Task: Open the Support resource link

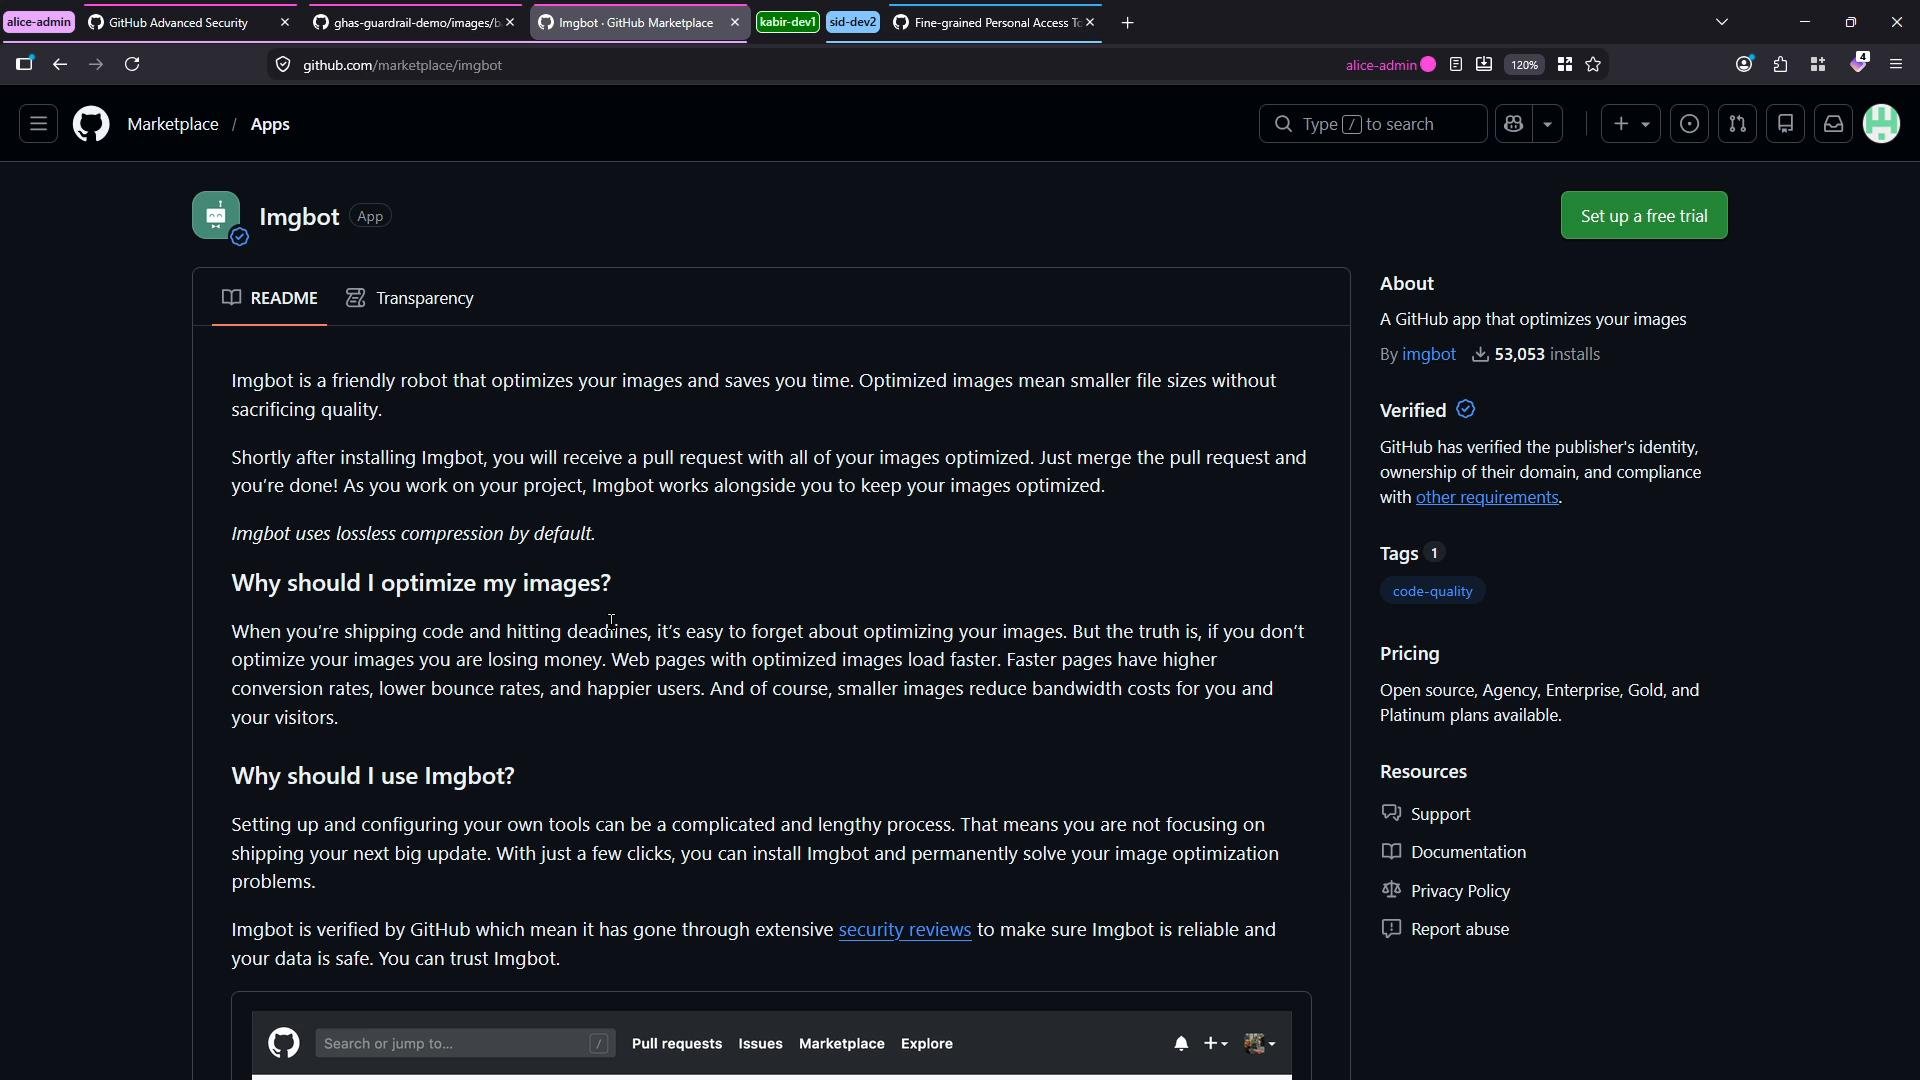Action: tap(1426, 814)
